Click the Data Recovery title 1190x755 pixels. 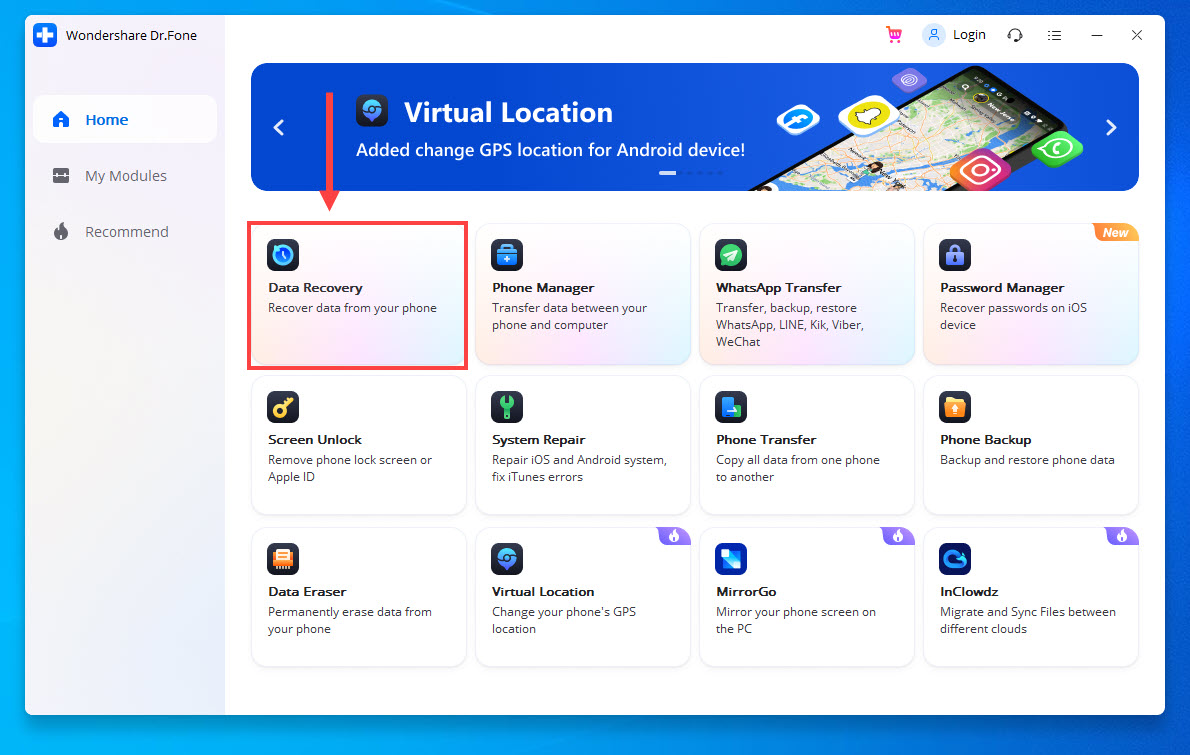pos(315,288)
